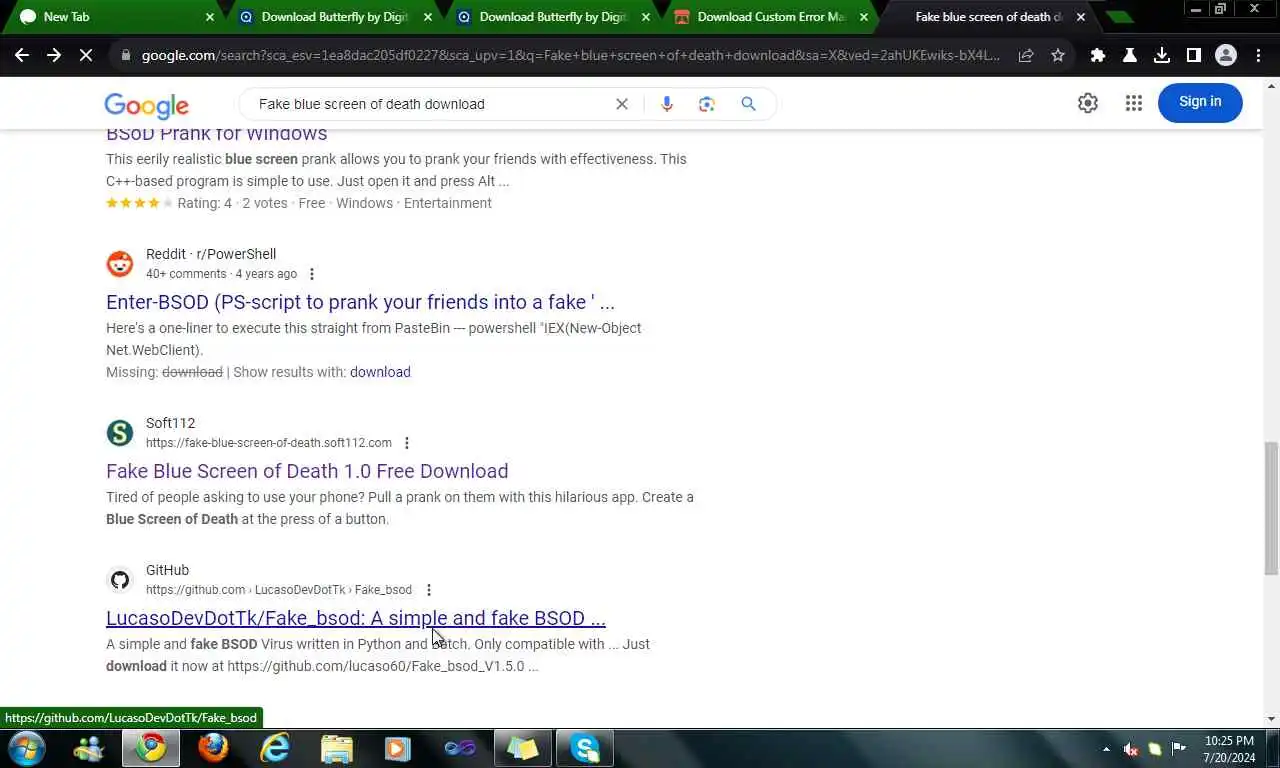Stop loading the page
The image size is (1280, 768).
tap(86, 55)
